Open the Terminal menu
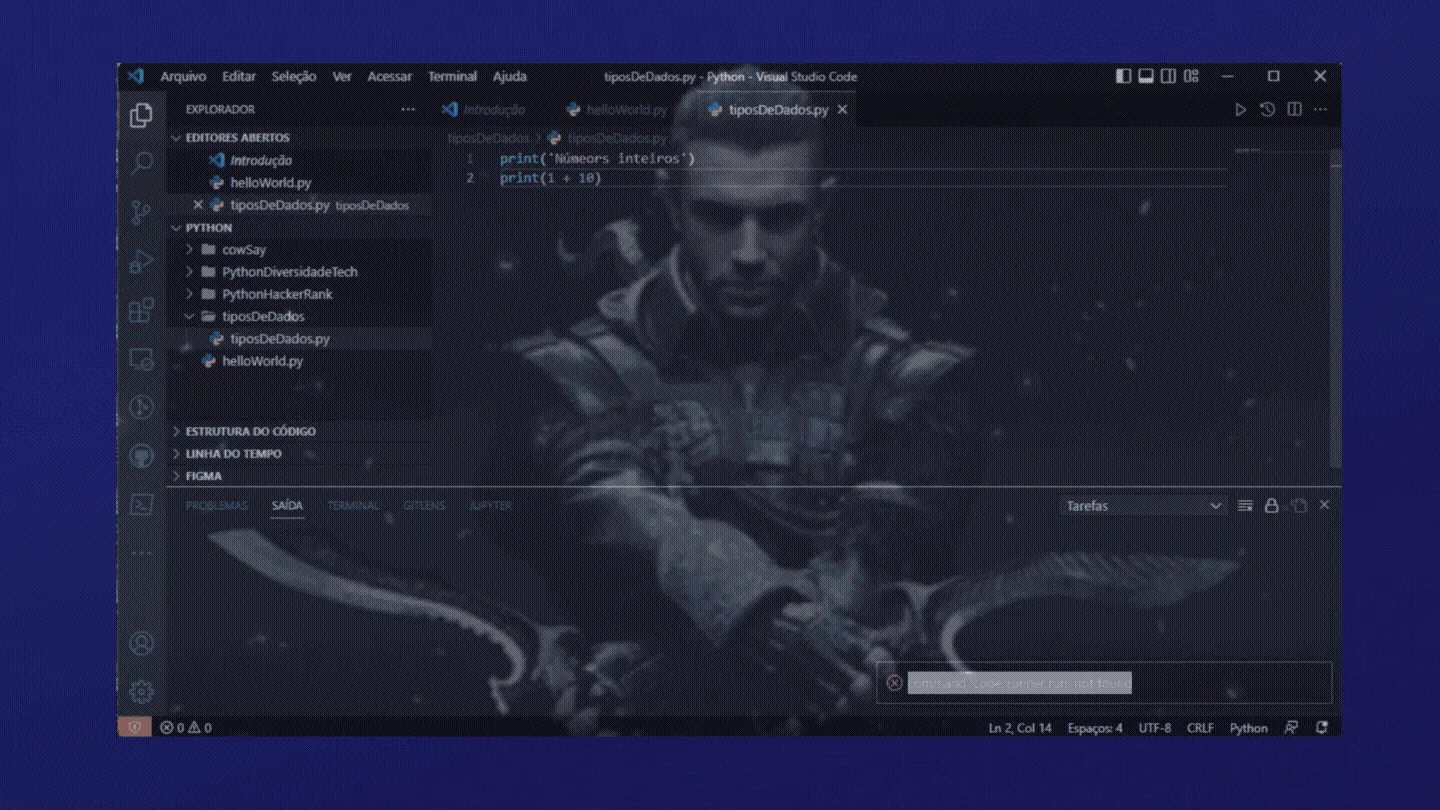The height and width of the screenshot is (810, 1440). (x=452, y=76)
